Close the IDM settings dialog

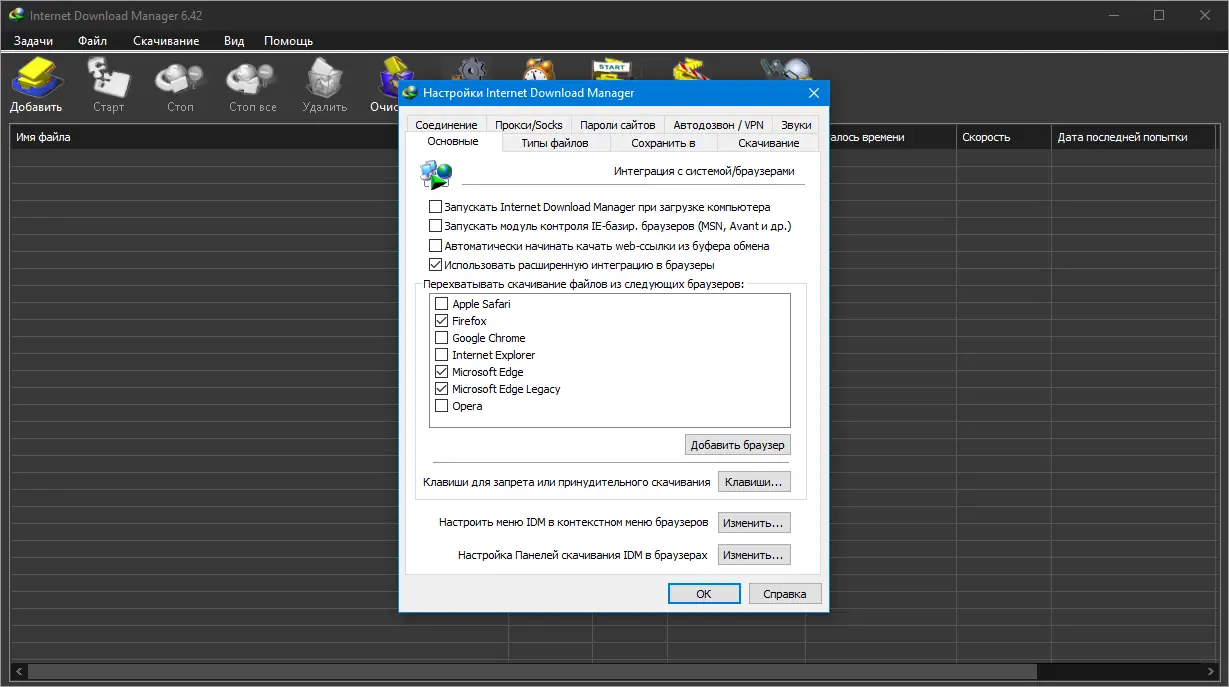(x=814, y=93)
